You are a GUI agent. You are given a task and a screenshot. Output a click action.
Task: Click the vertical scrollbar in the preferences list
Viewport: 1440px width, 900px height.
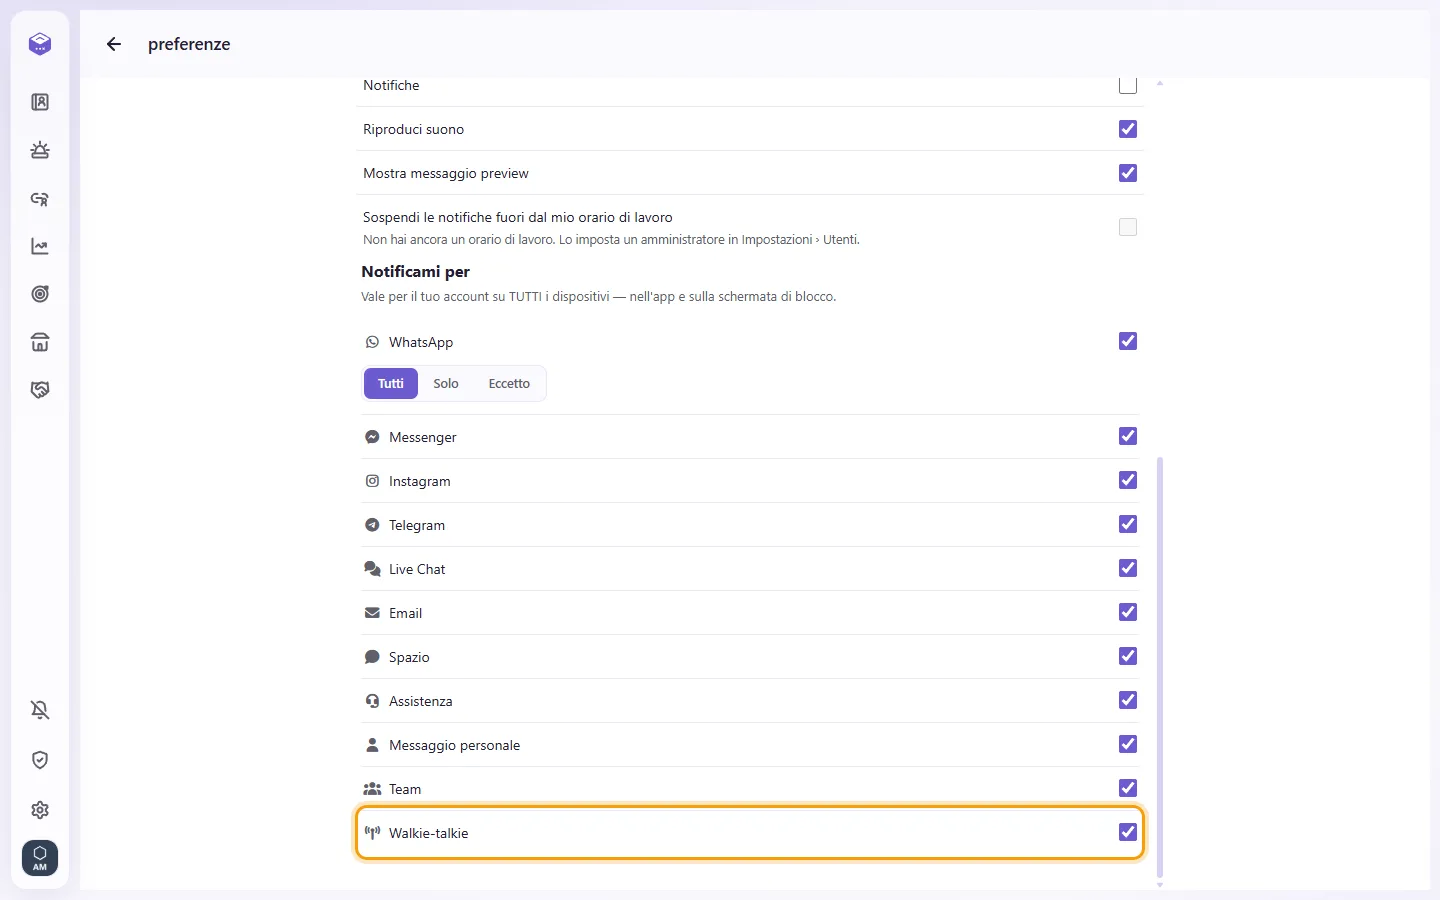(x=1160, y=668)
